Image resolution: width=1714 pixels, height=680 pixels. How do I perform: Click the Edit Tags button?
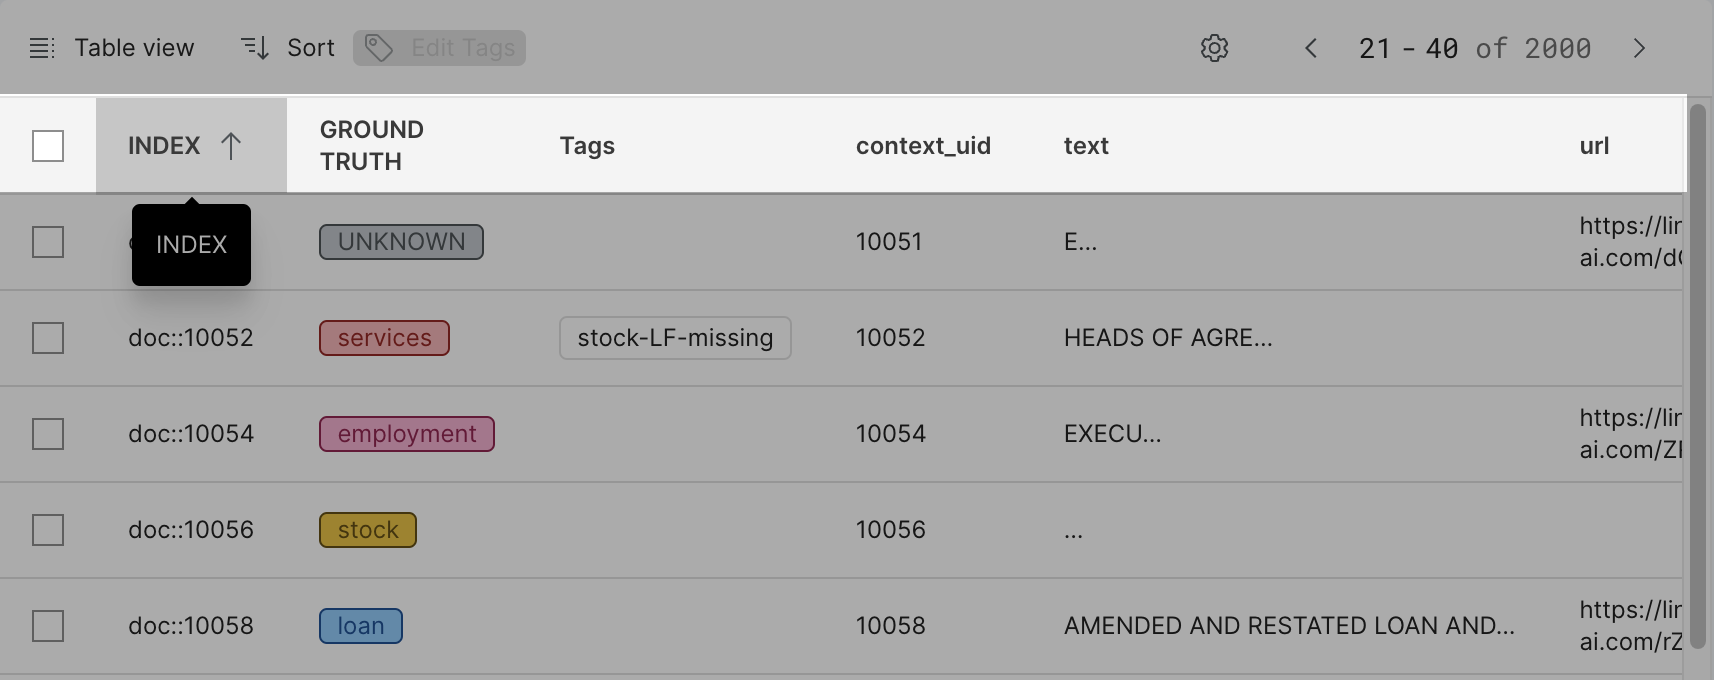[x=439, y=48]
